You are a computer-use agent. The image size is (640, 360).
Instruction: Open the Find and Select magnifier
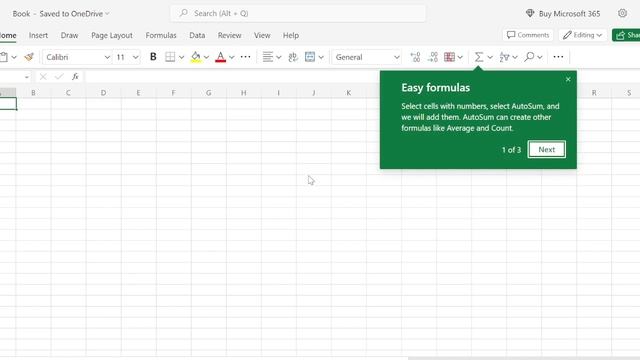click(529, 57)
